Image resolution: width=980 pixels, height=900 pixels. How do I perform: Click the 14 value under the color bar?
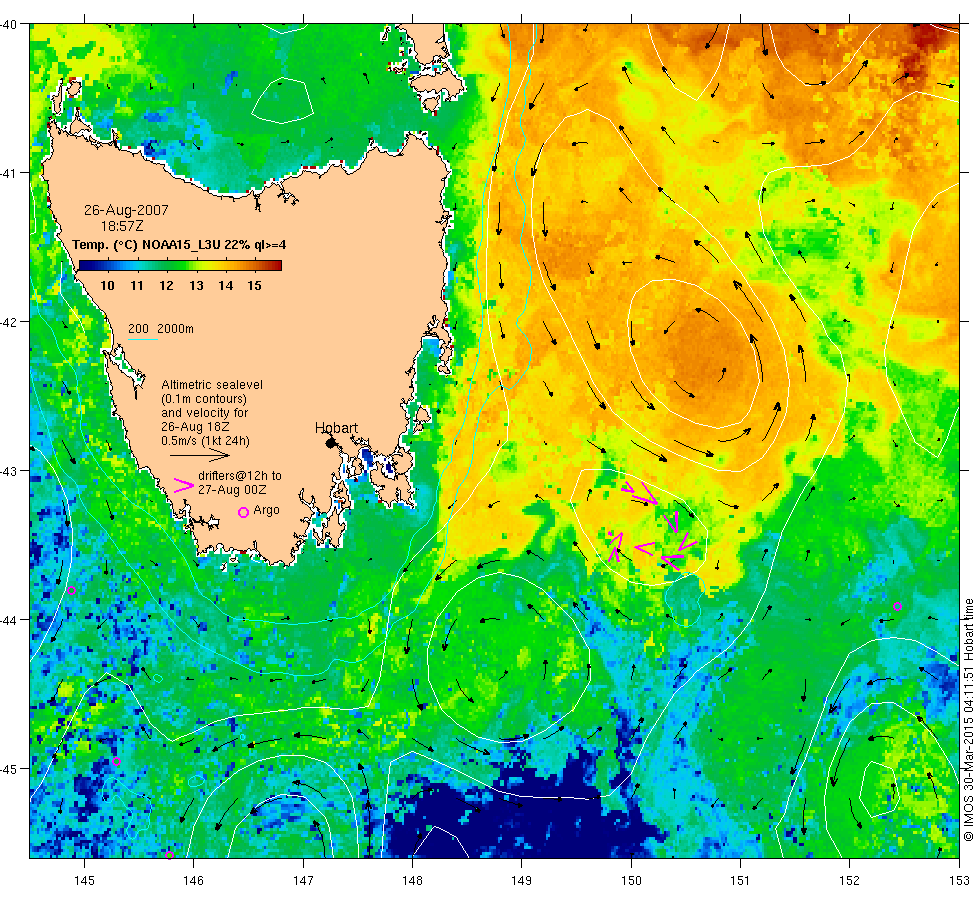point(226,286)
